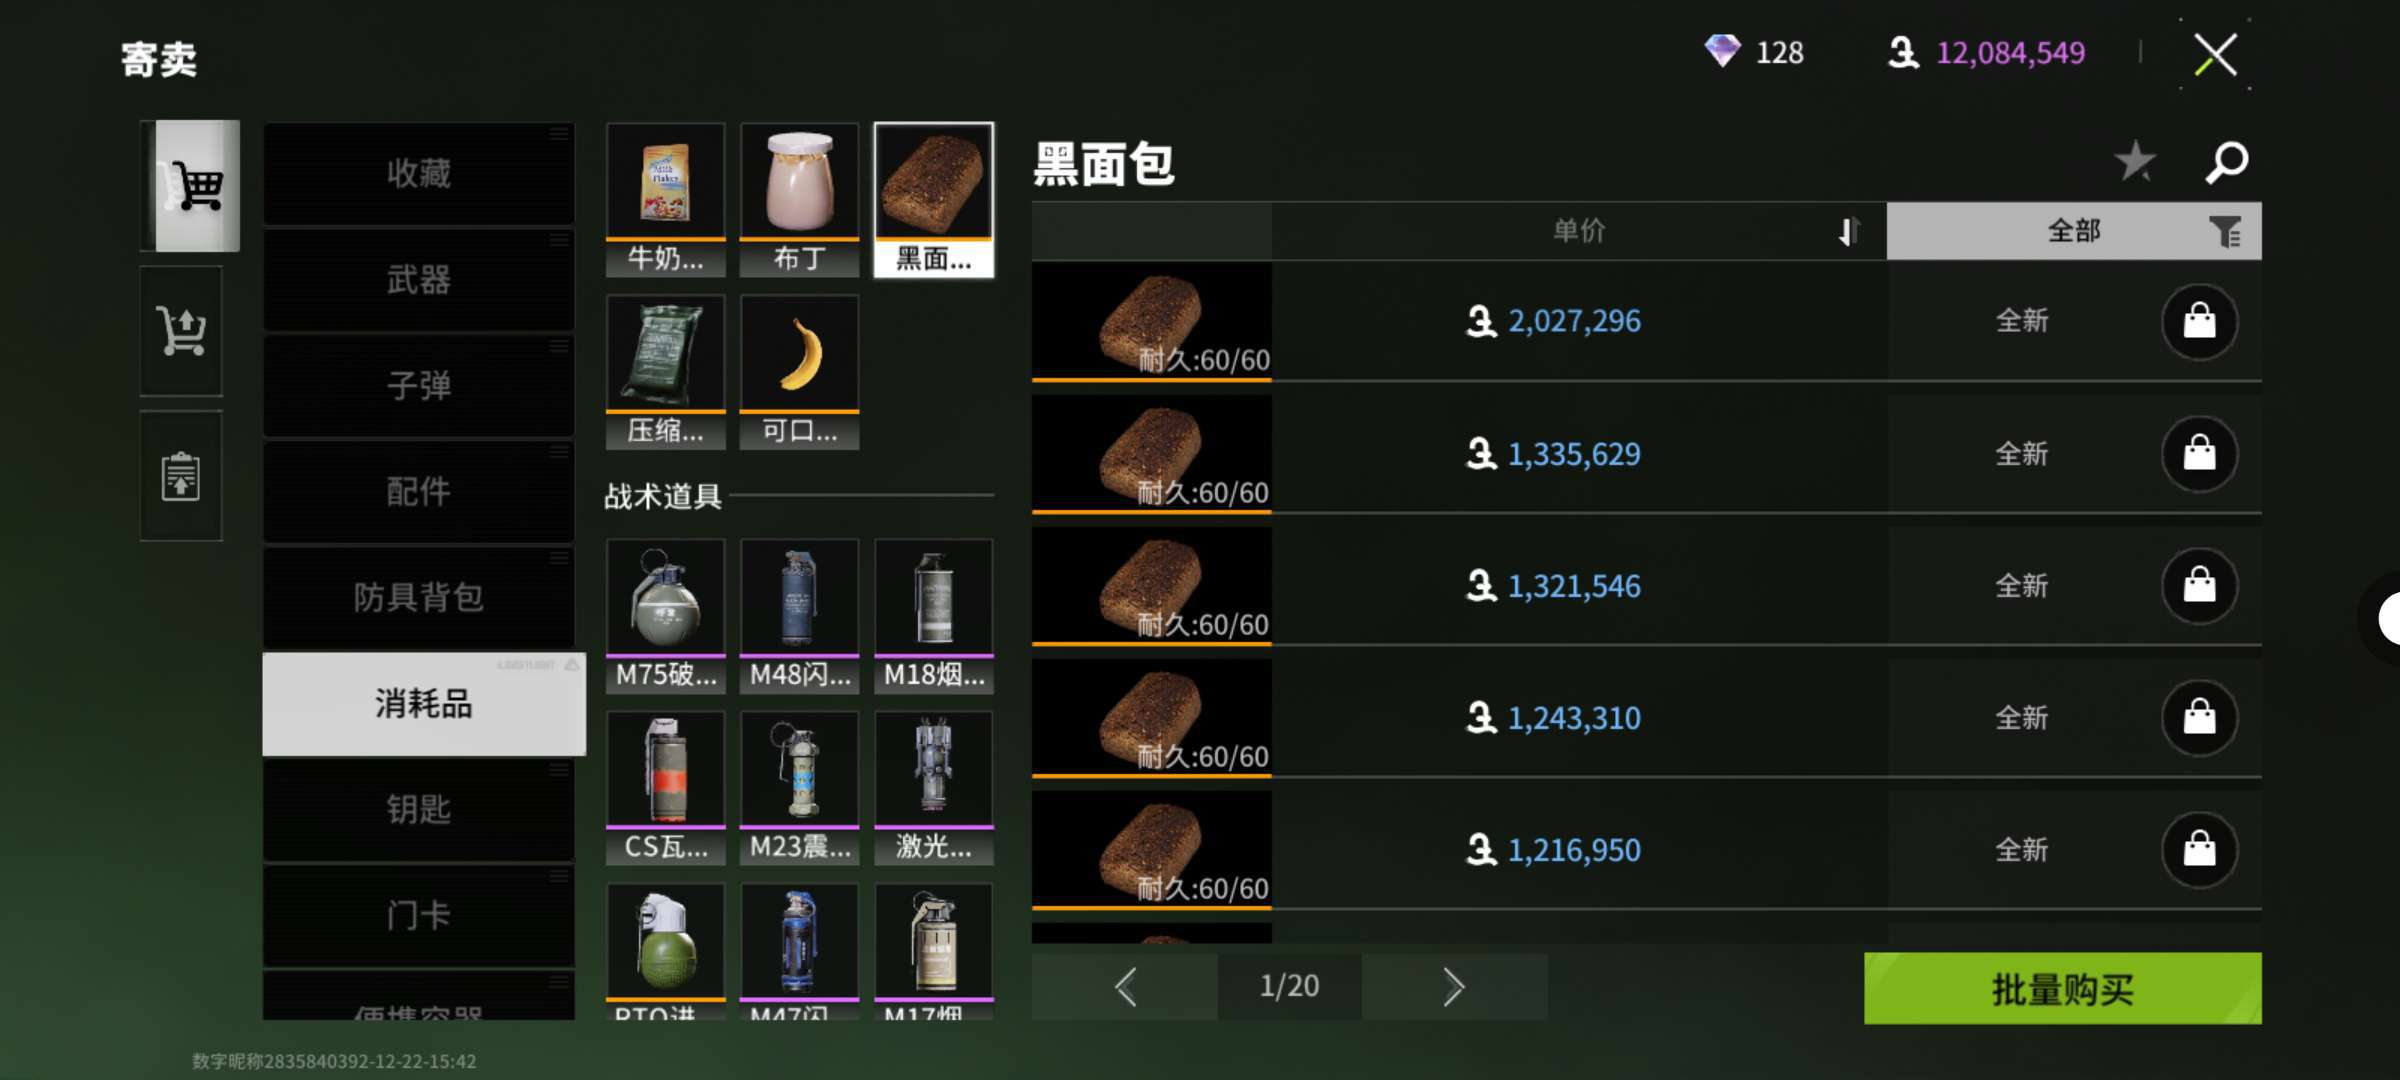2400x1080 pixels.
Task: Select the 武器 category tab
Action: point(418,279)
